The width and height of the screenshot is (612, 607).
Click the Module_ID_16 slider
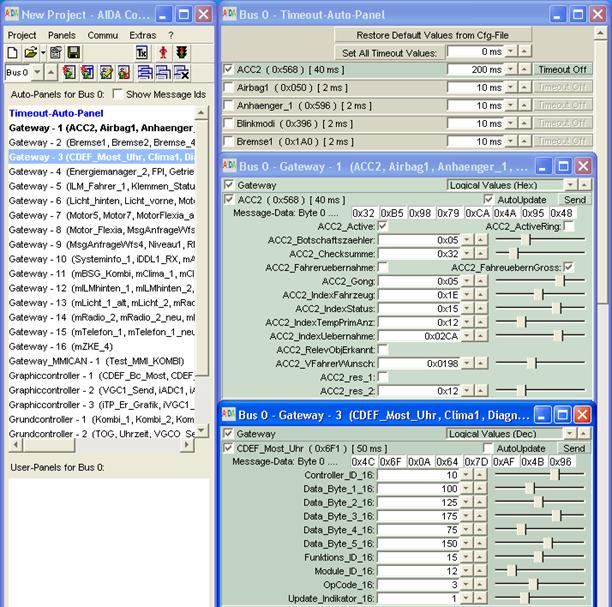tap(539, 570)
